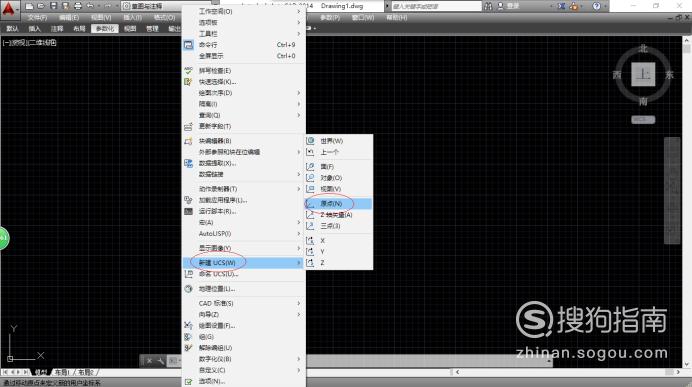Click the Undo arrow icon

pyautogui.click(x=90, y=6)
